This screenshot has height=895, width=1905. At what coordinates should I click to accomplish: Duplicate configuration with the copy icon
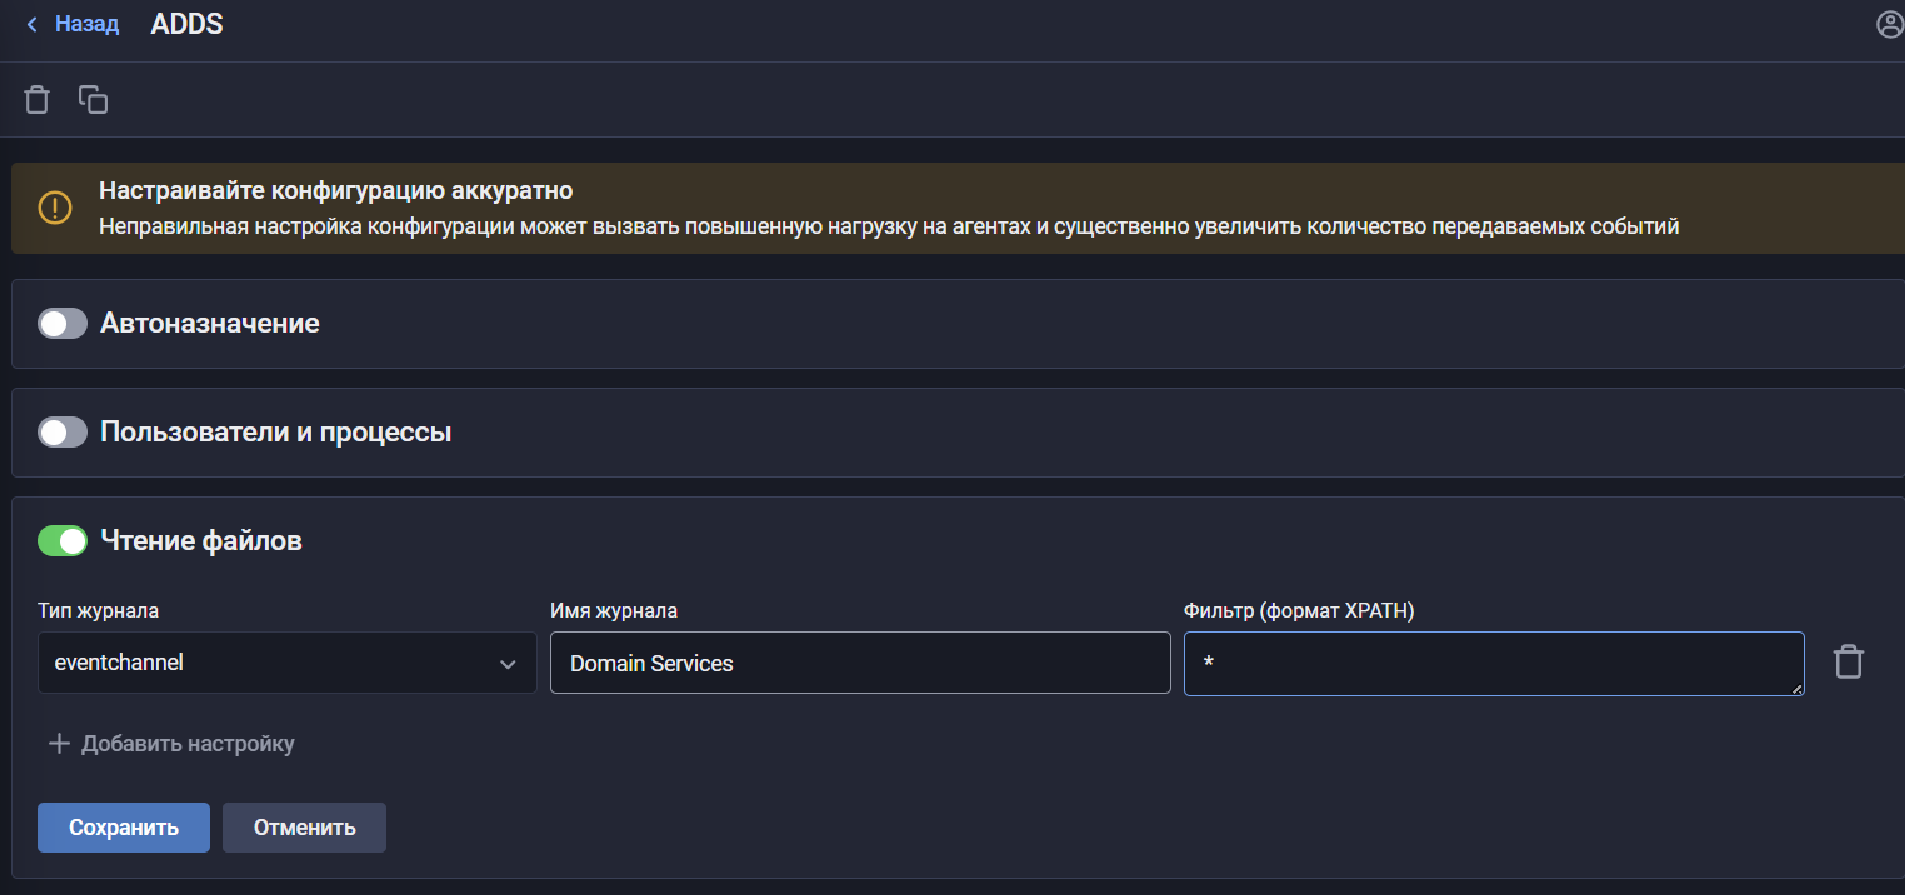tap(93, 100)
